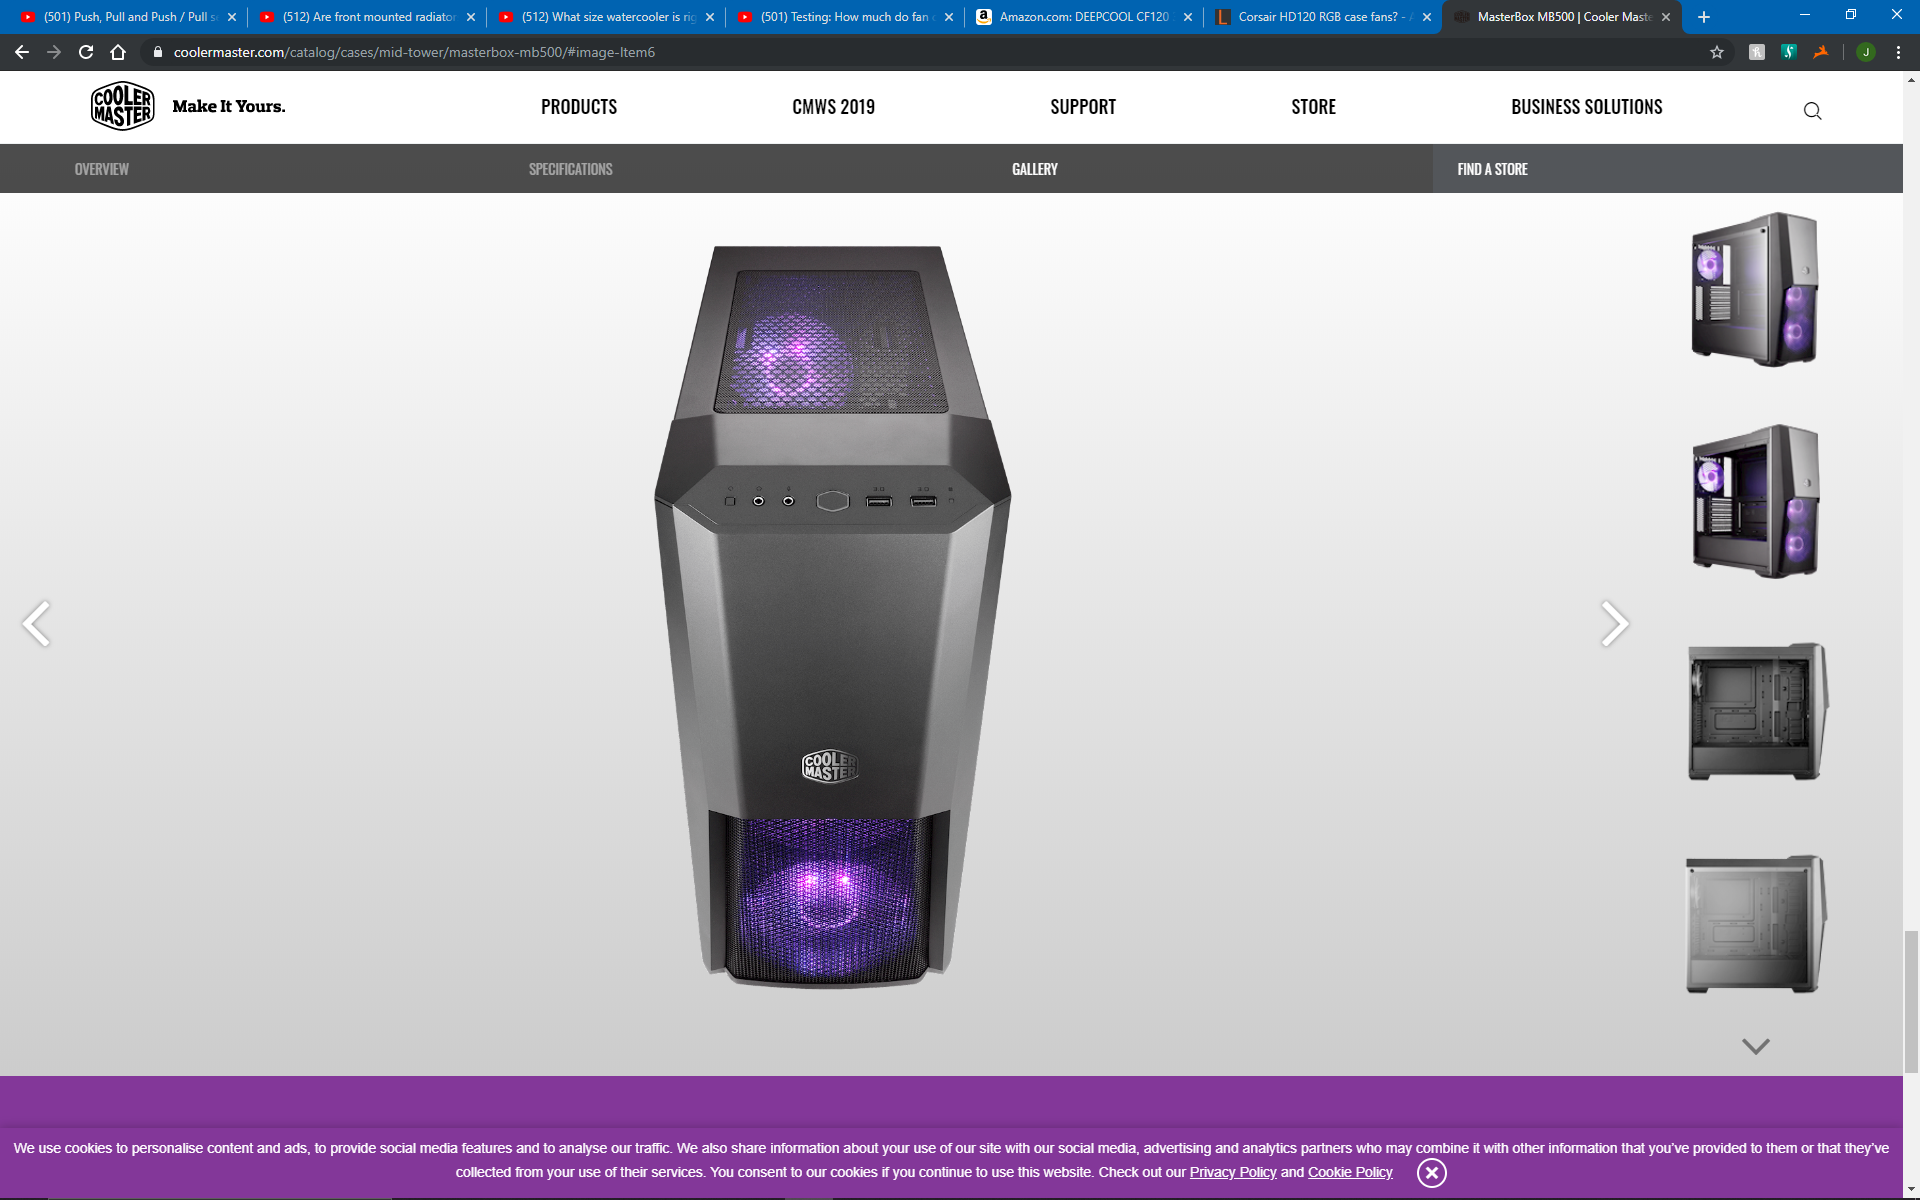Click the address bar URL
Viewport: 1920px width, 1200px height.
(x=414, y=52)
